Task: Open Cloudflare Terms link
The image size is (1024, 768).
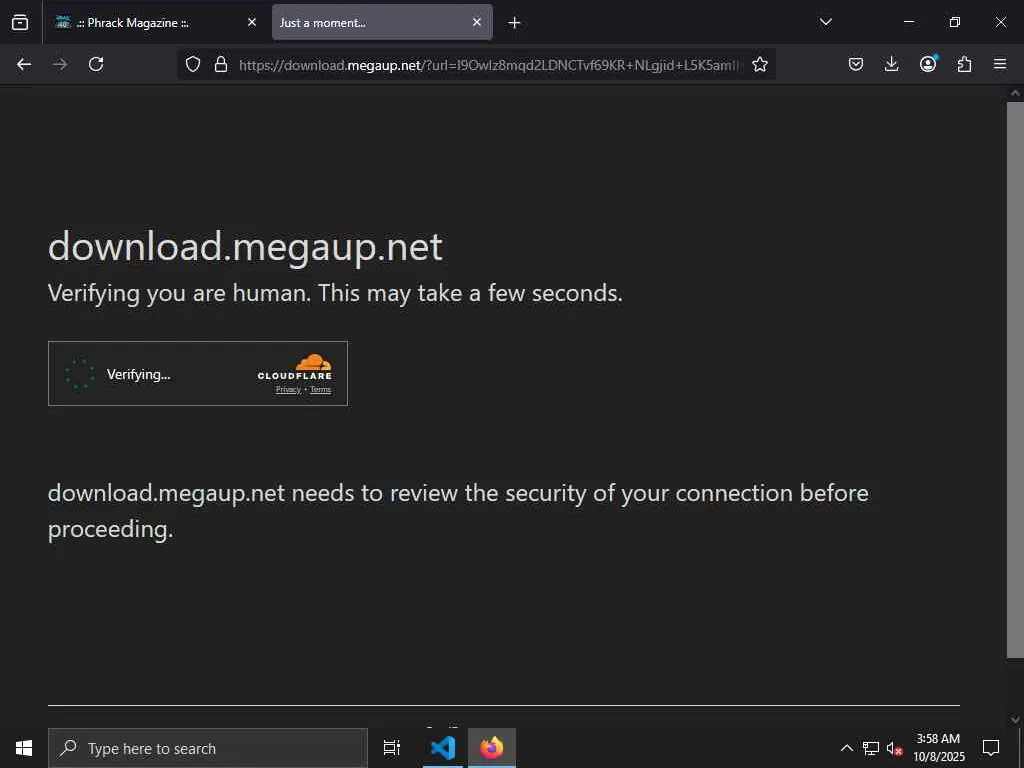Action: click(x=321, y=390)
